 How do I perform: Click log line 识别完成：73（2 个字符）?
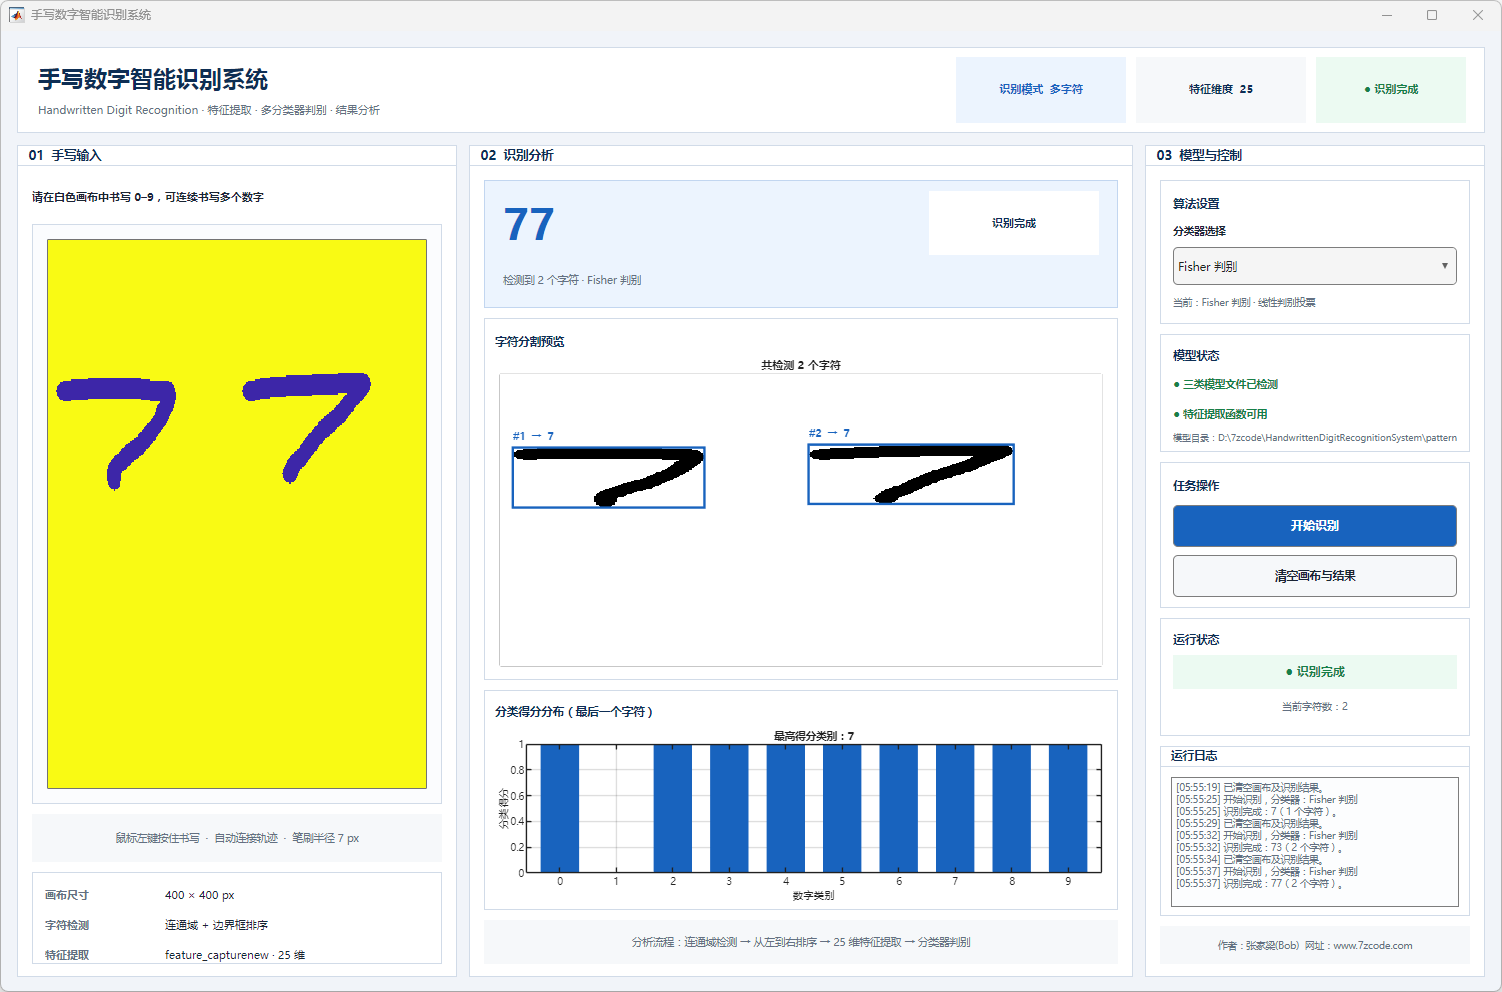click(1260, 848)
